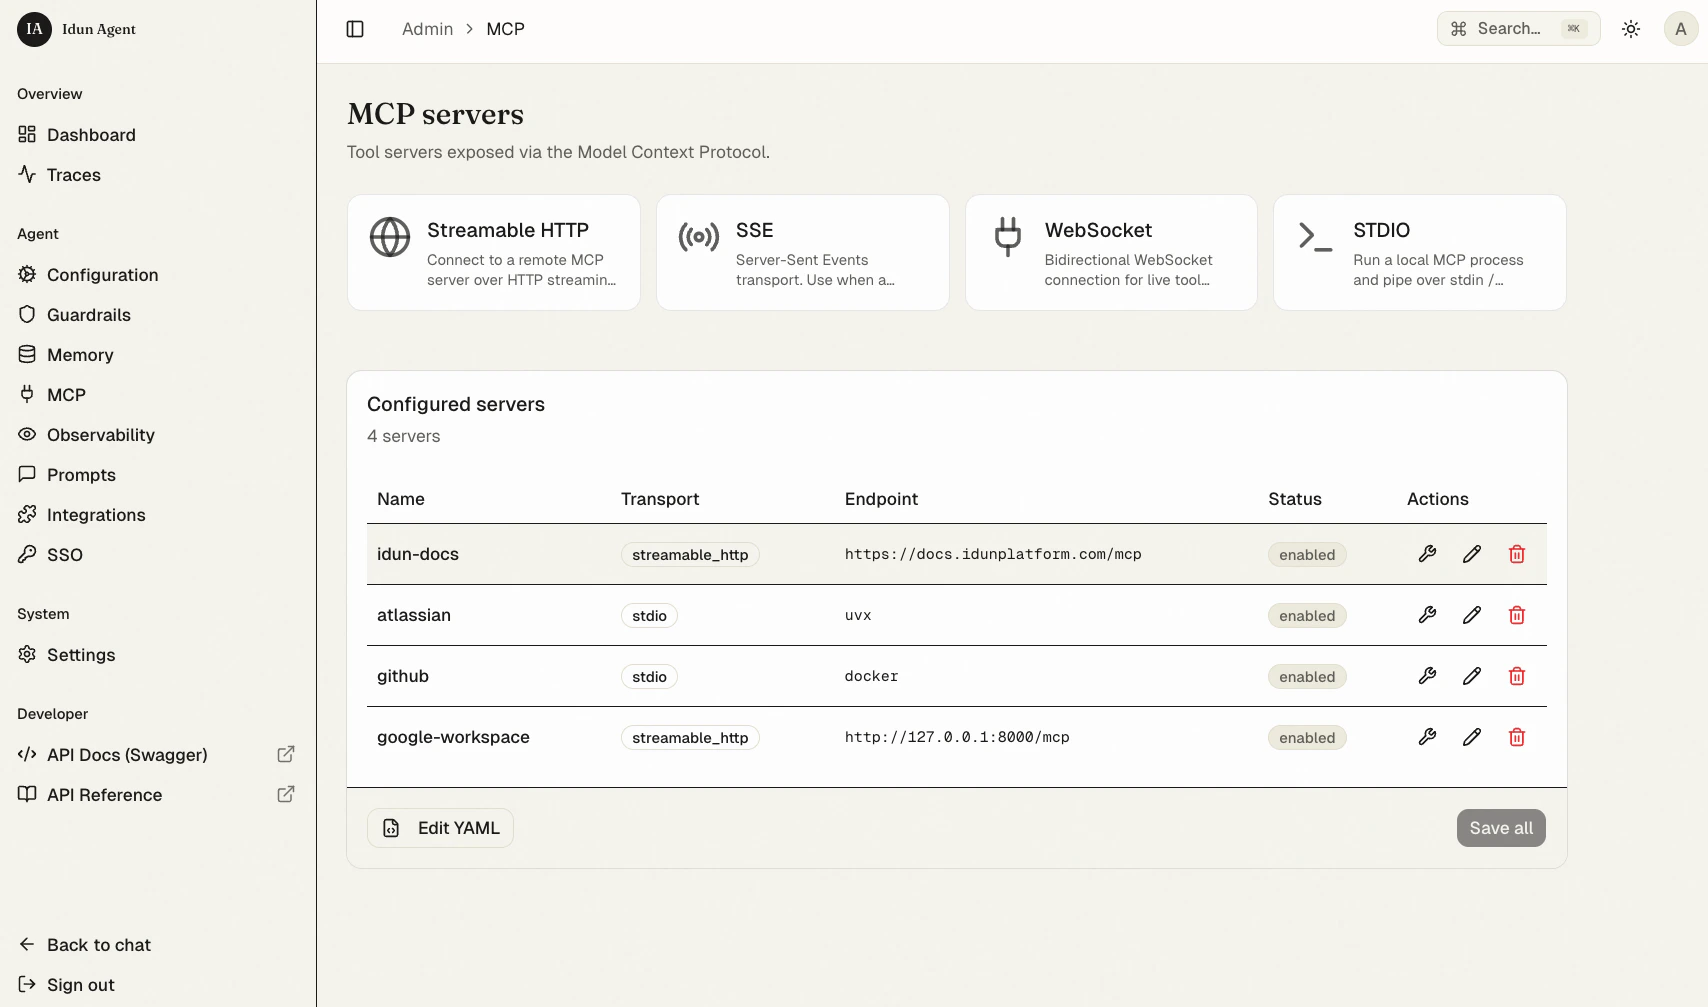The image size is (1708, 1007).
Task: Click the Save all button
Action: tap(1501, 828)
